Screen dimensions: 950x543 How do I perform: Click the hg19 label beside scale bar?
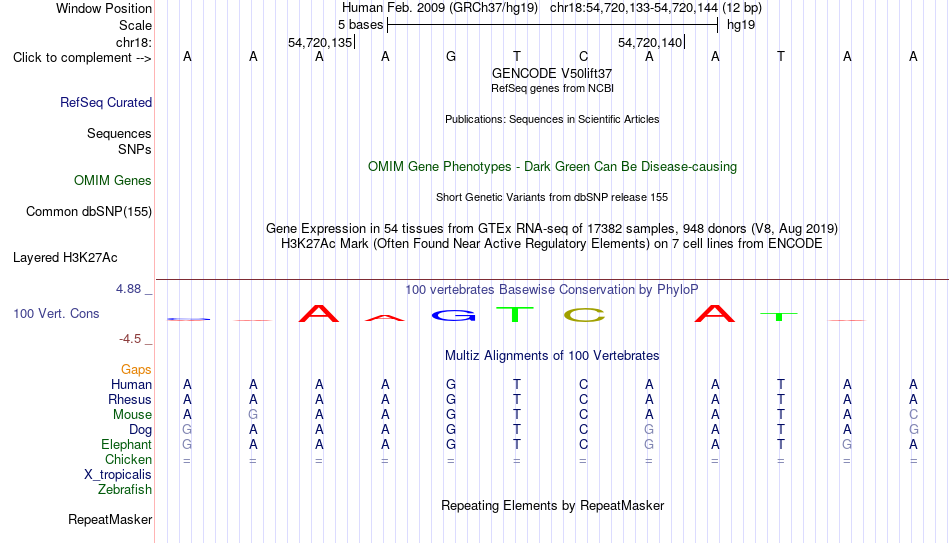click(741, 25)
